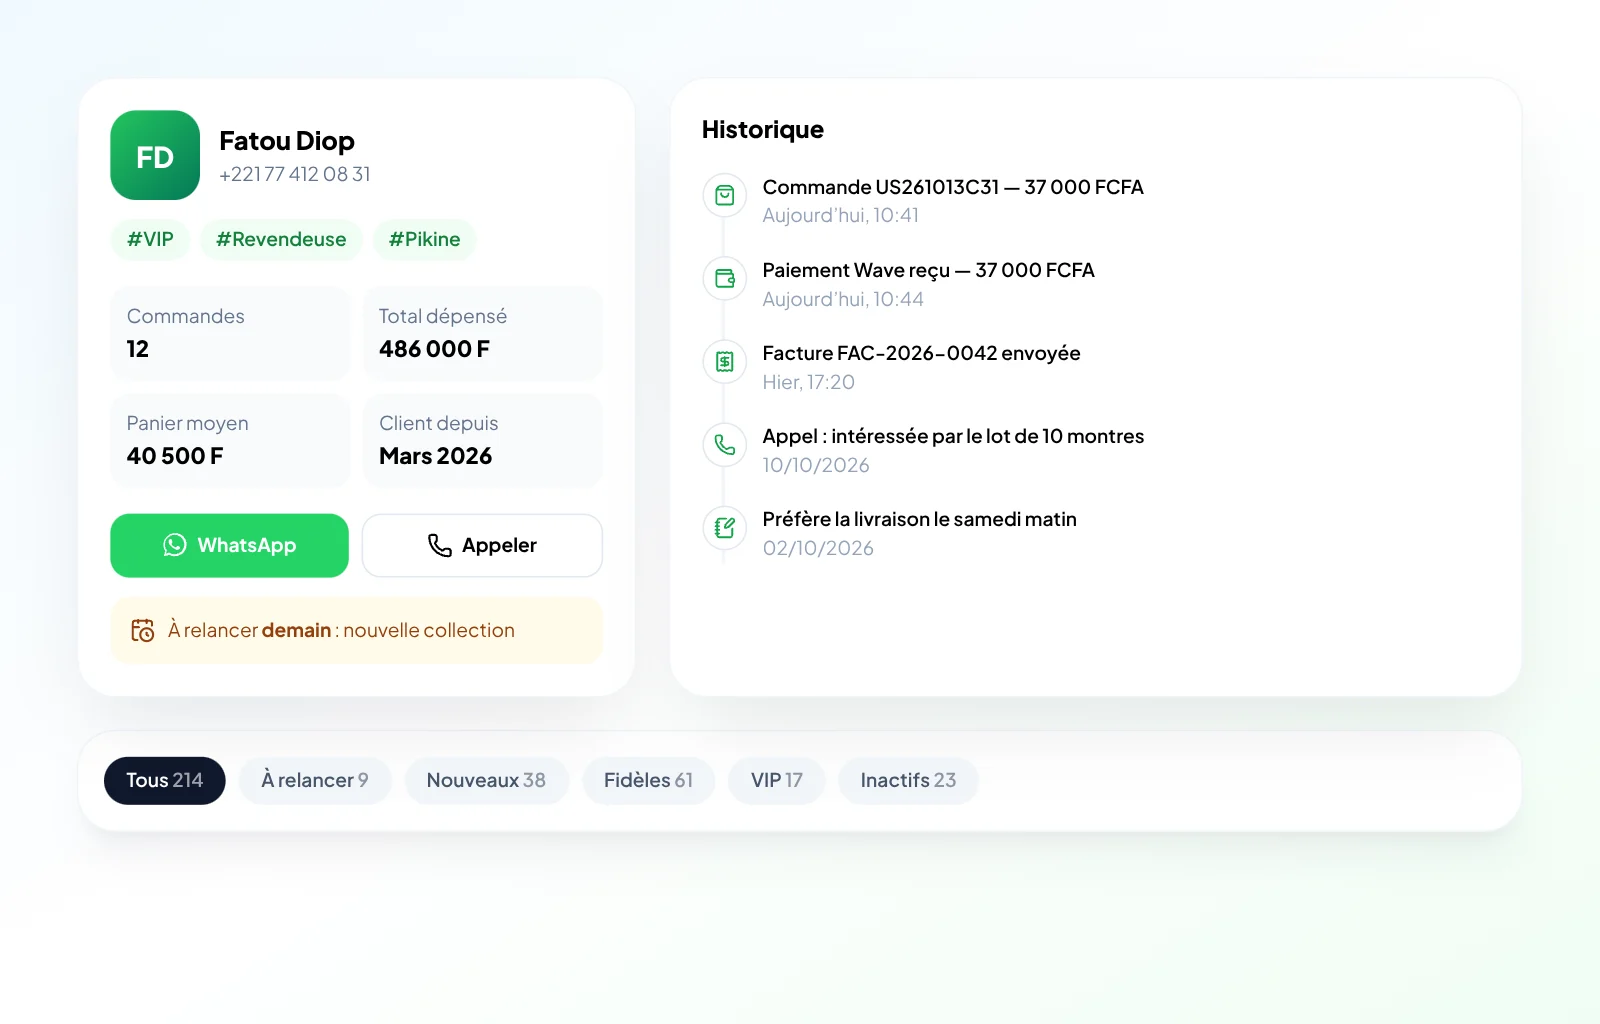Click the invoice icon for Facture FAC-2026-0042
Viewport: 1600px width, 1024px height.
(x=725, y=361)
